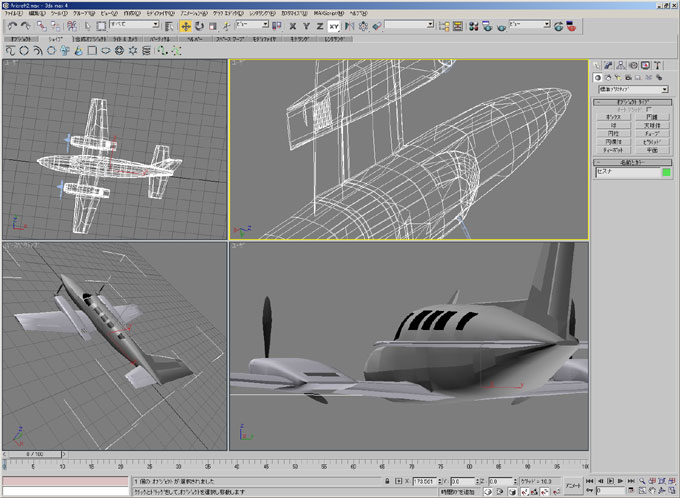The height and width of the screenshot is (498, 680).
Task: Play the animation
Action: (610, 481)
